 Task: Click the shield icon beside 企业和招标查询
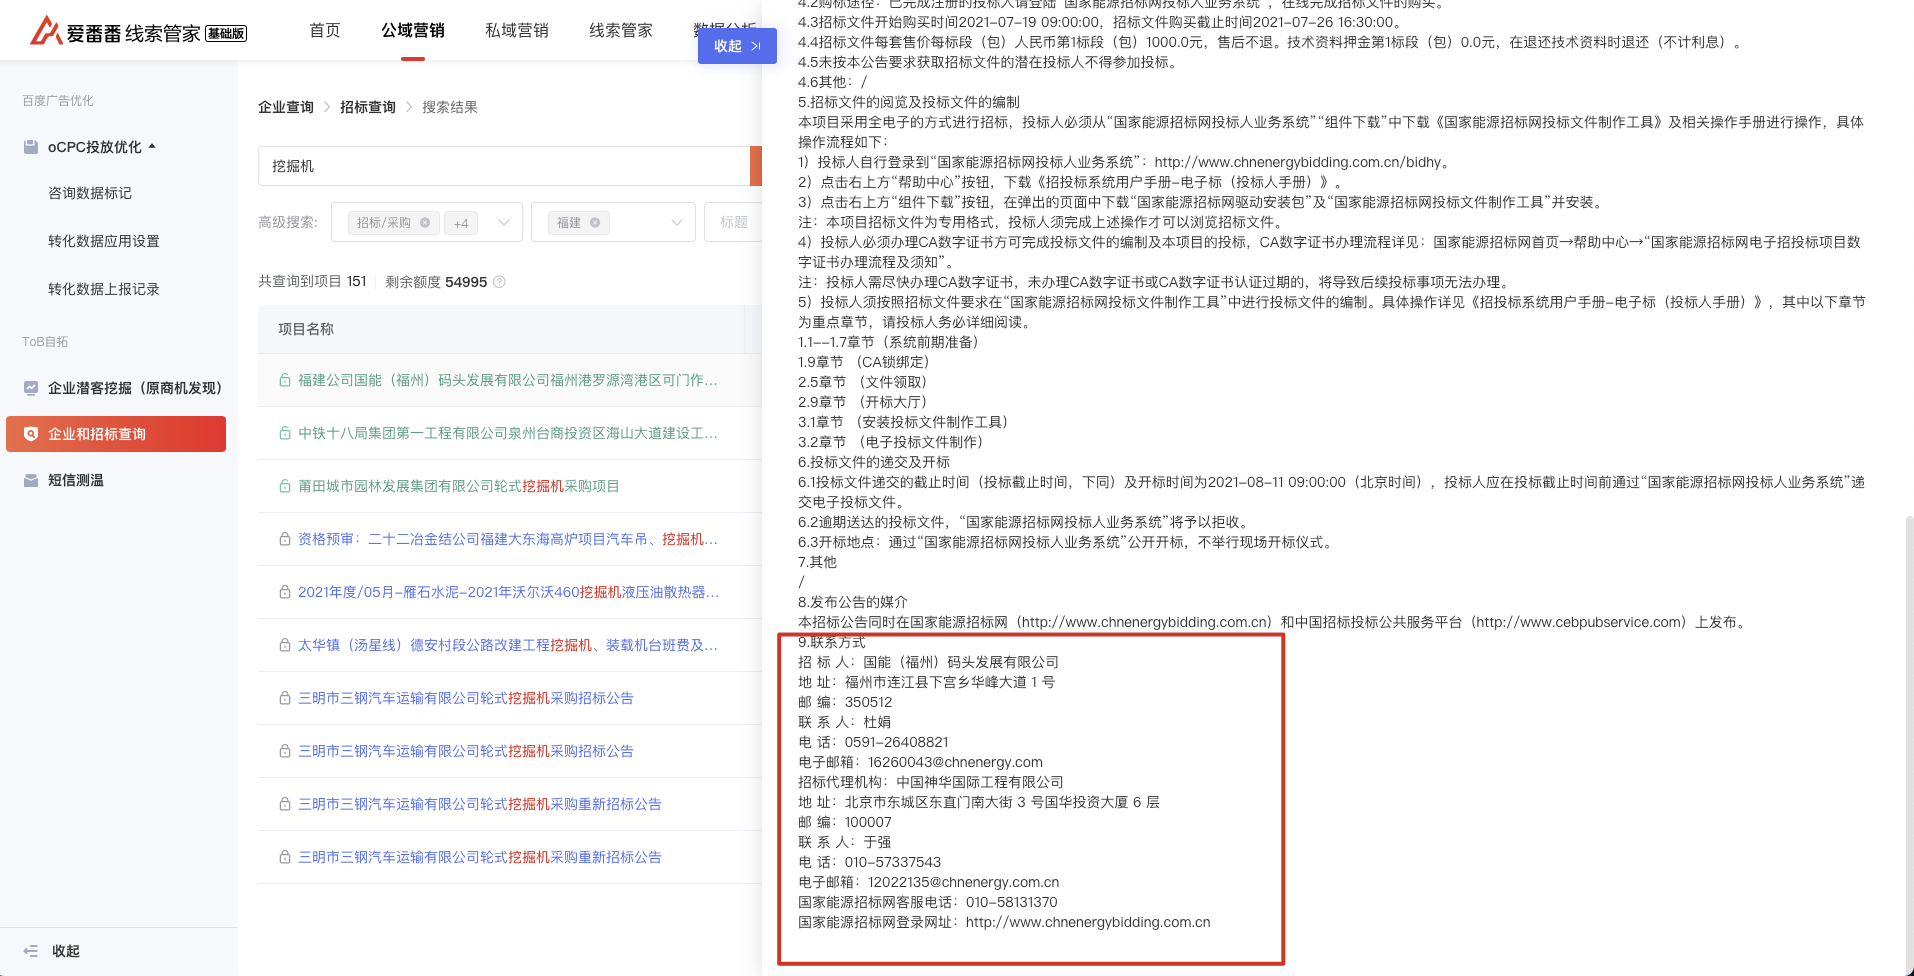[31, 434]
